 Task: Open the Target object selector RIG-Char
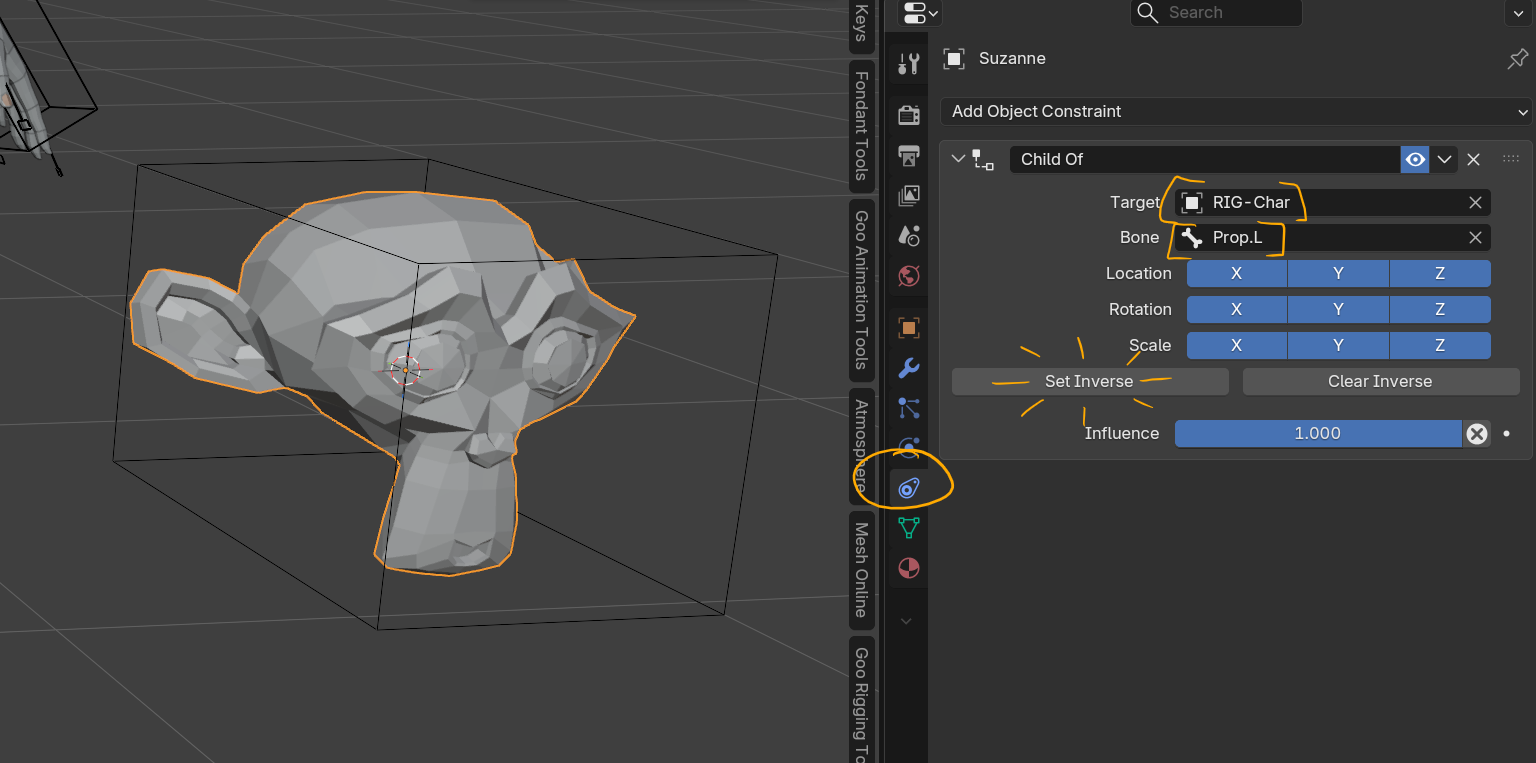tap(1320, 202)
